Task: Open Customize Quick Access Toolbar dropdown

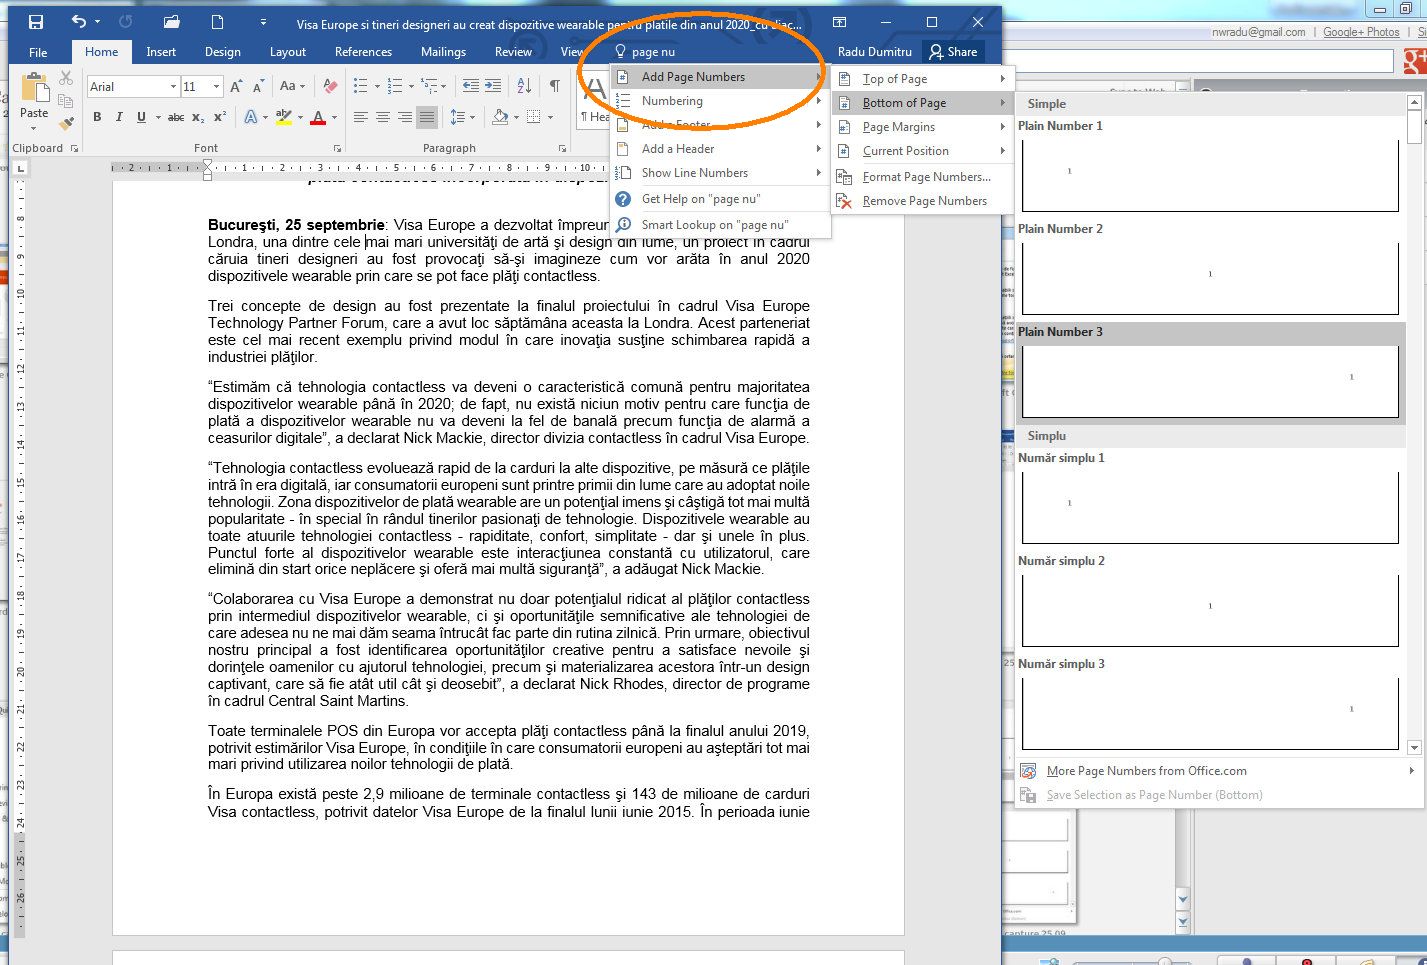Action: [x=263, y=22]
